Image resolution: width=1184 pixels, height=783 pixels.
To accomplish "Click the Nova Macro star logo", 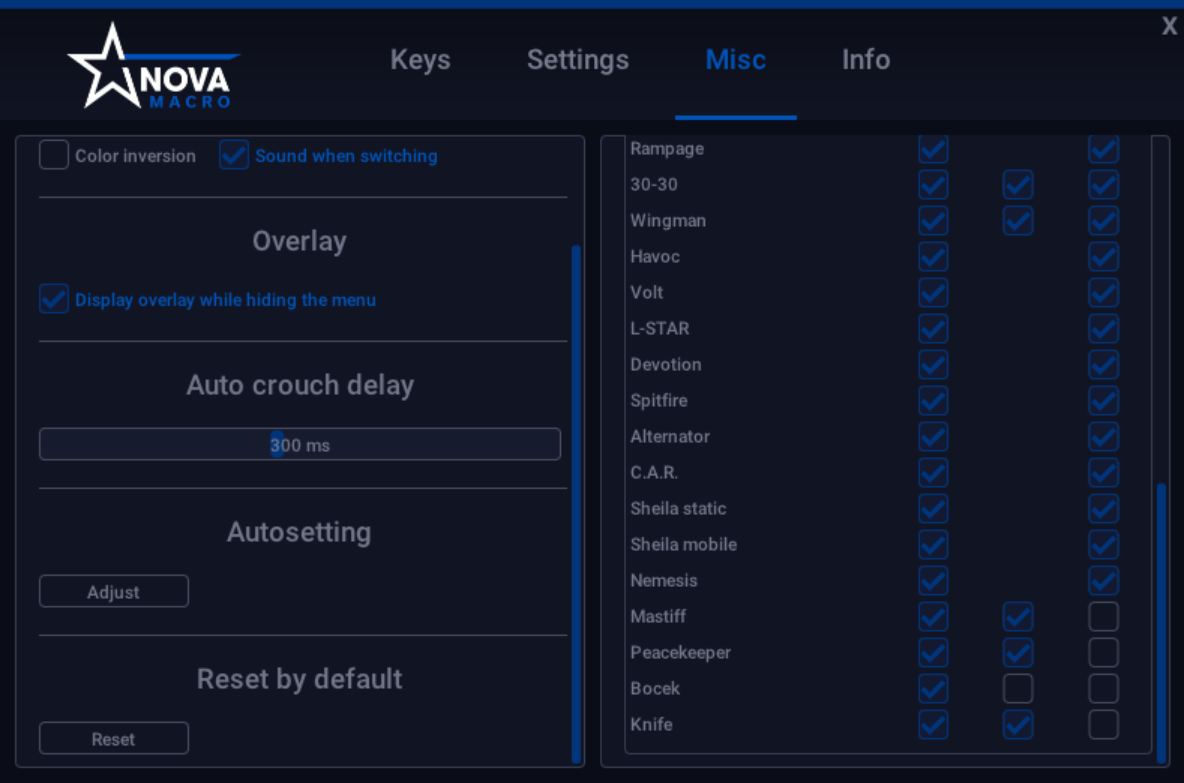I will point(154,66).
